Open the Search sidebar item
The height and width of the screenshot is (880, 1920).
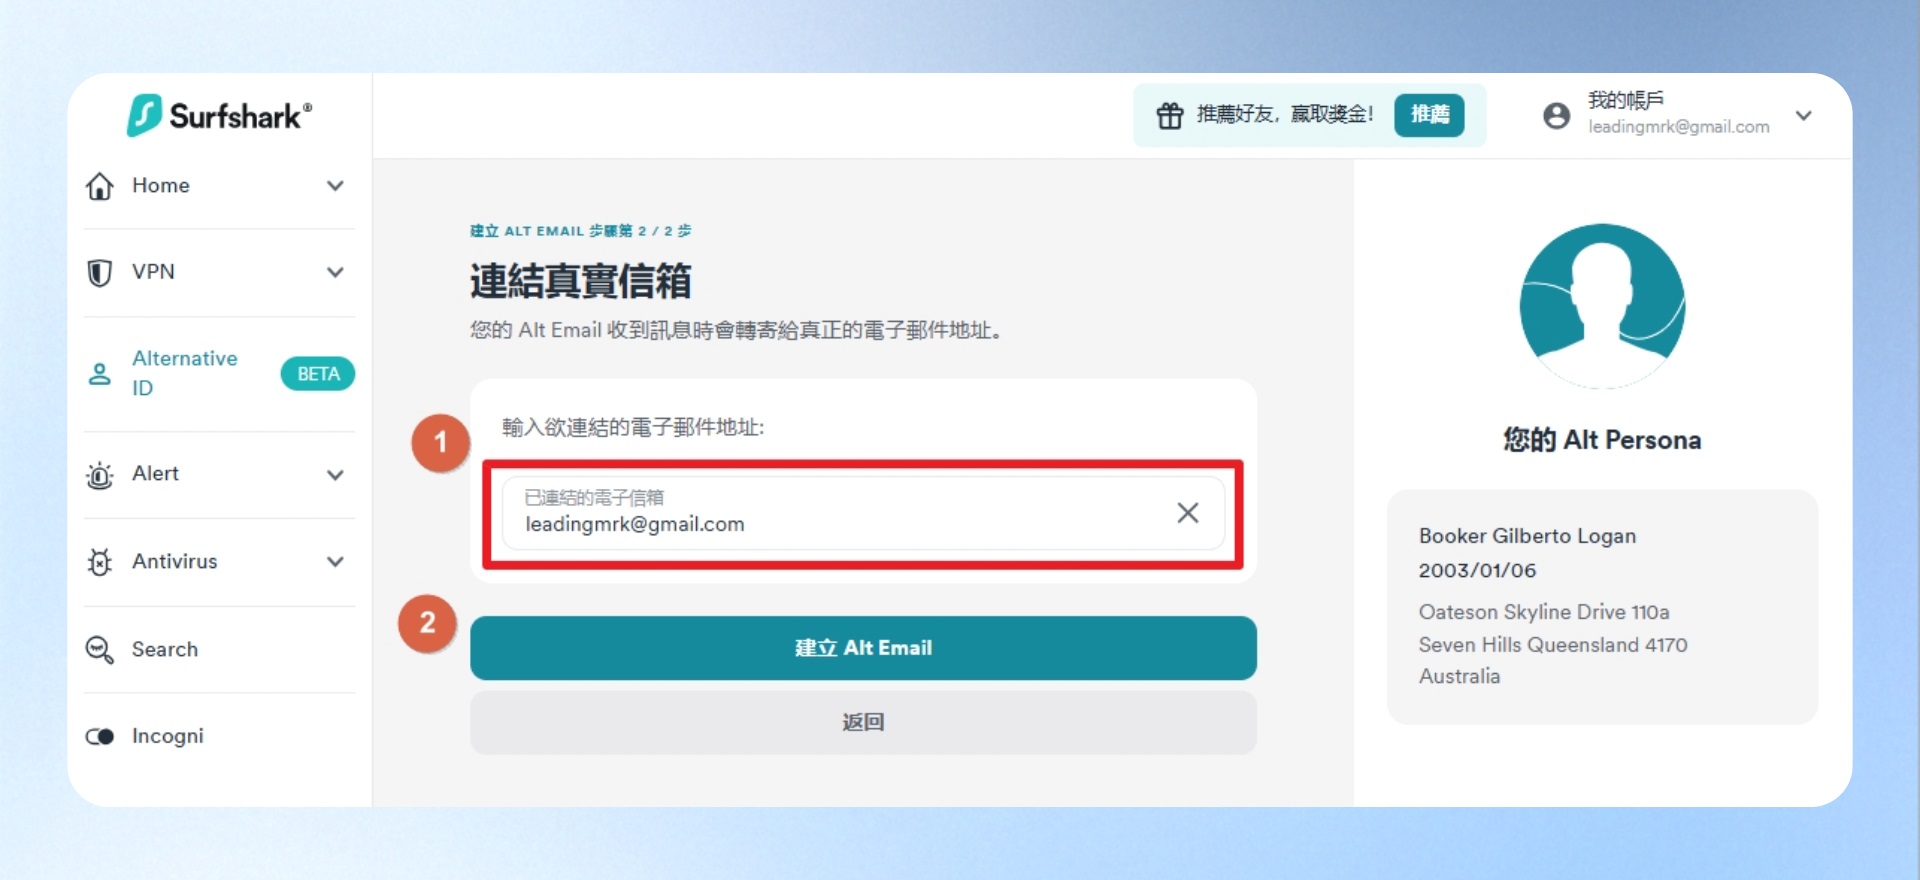pos(219,650)
